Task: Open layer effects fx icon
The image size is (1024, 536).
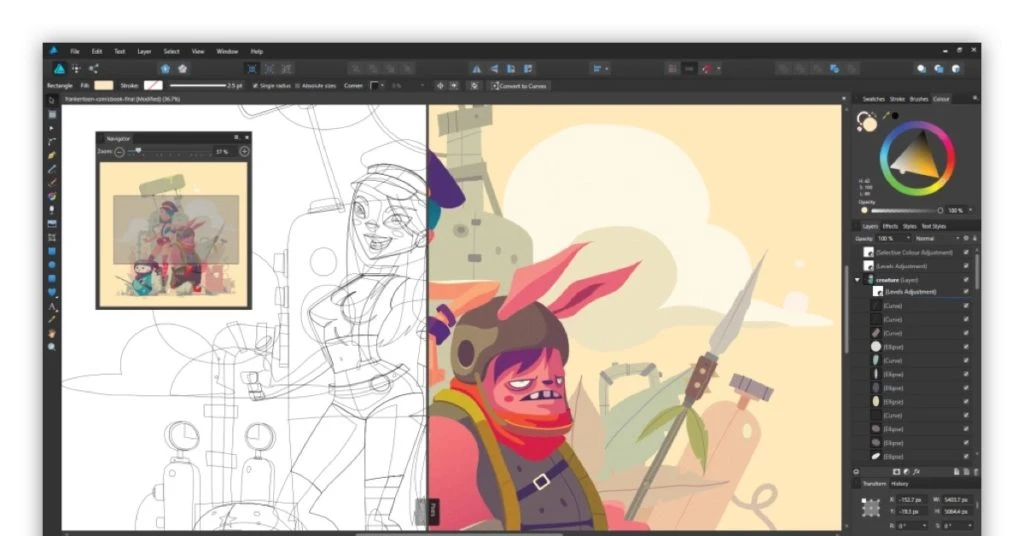Action: click(917, 471)
